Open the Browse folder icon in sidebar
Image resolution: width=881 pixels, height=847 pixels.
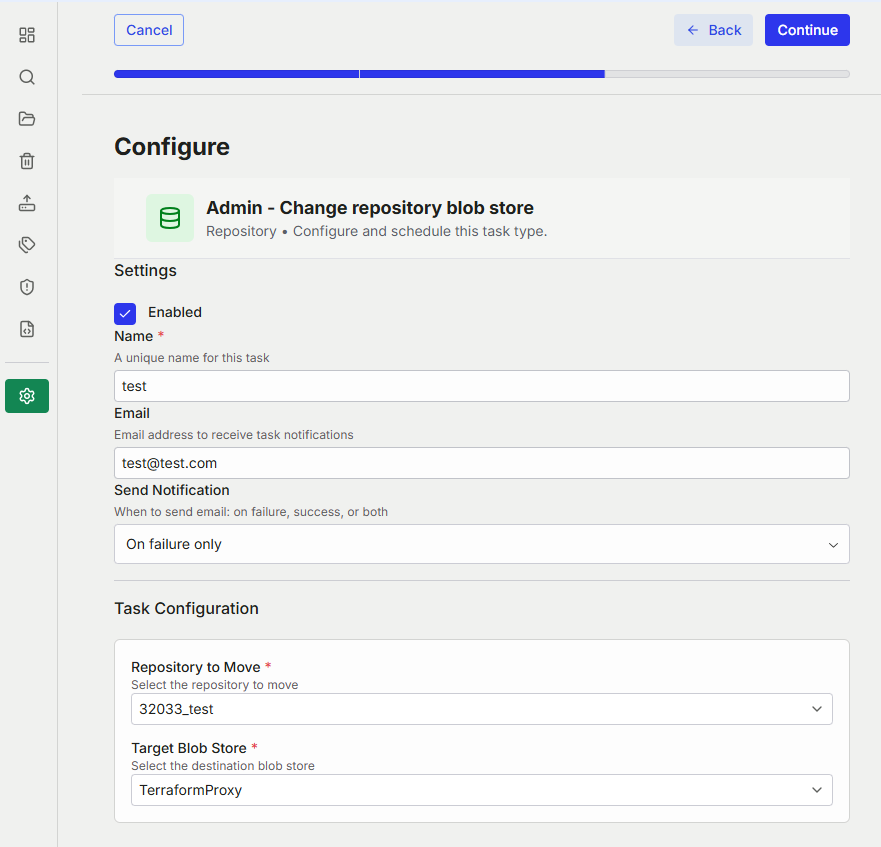pyautogui.click(x=27, y=119)
